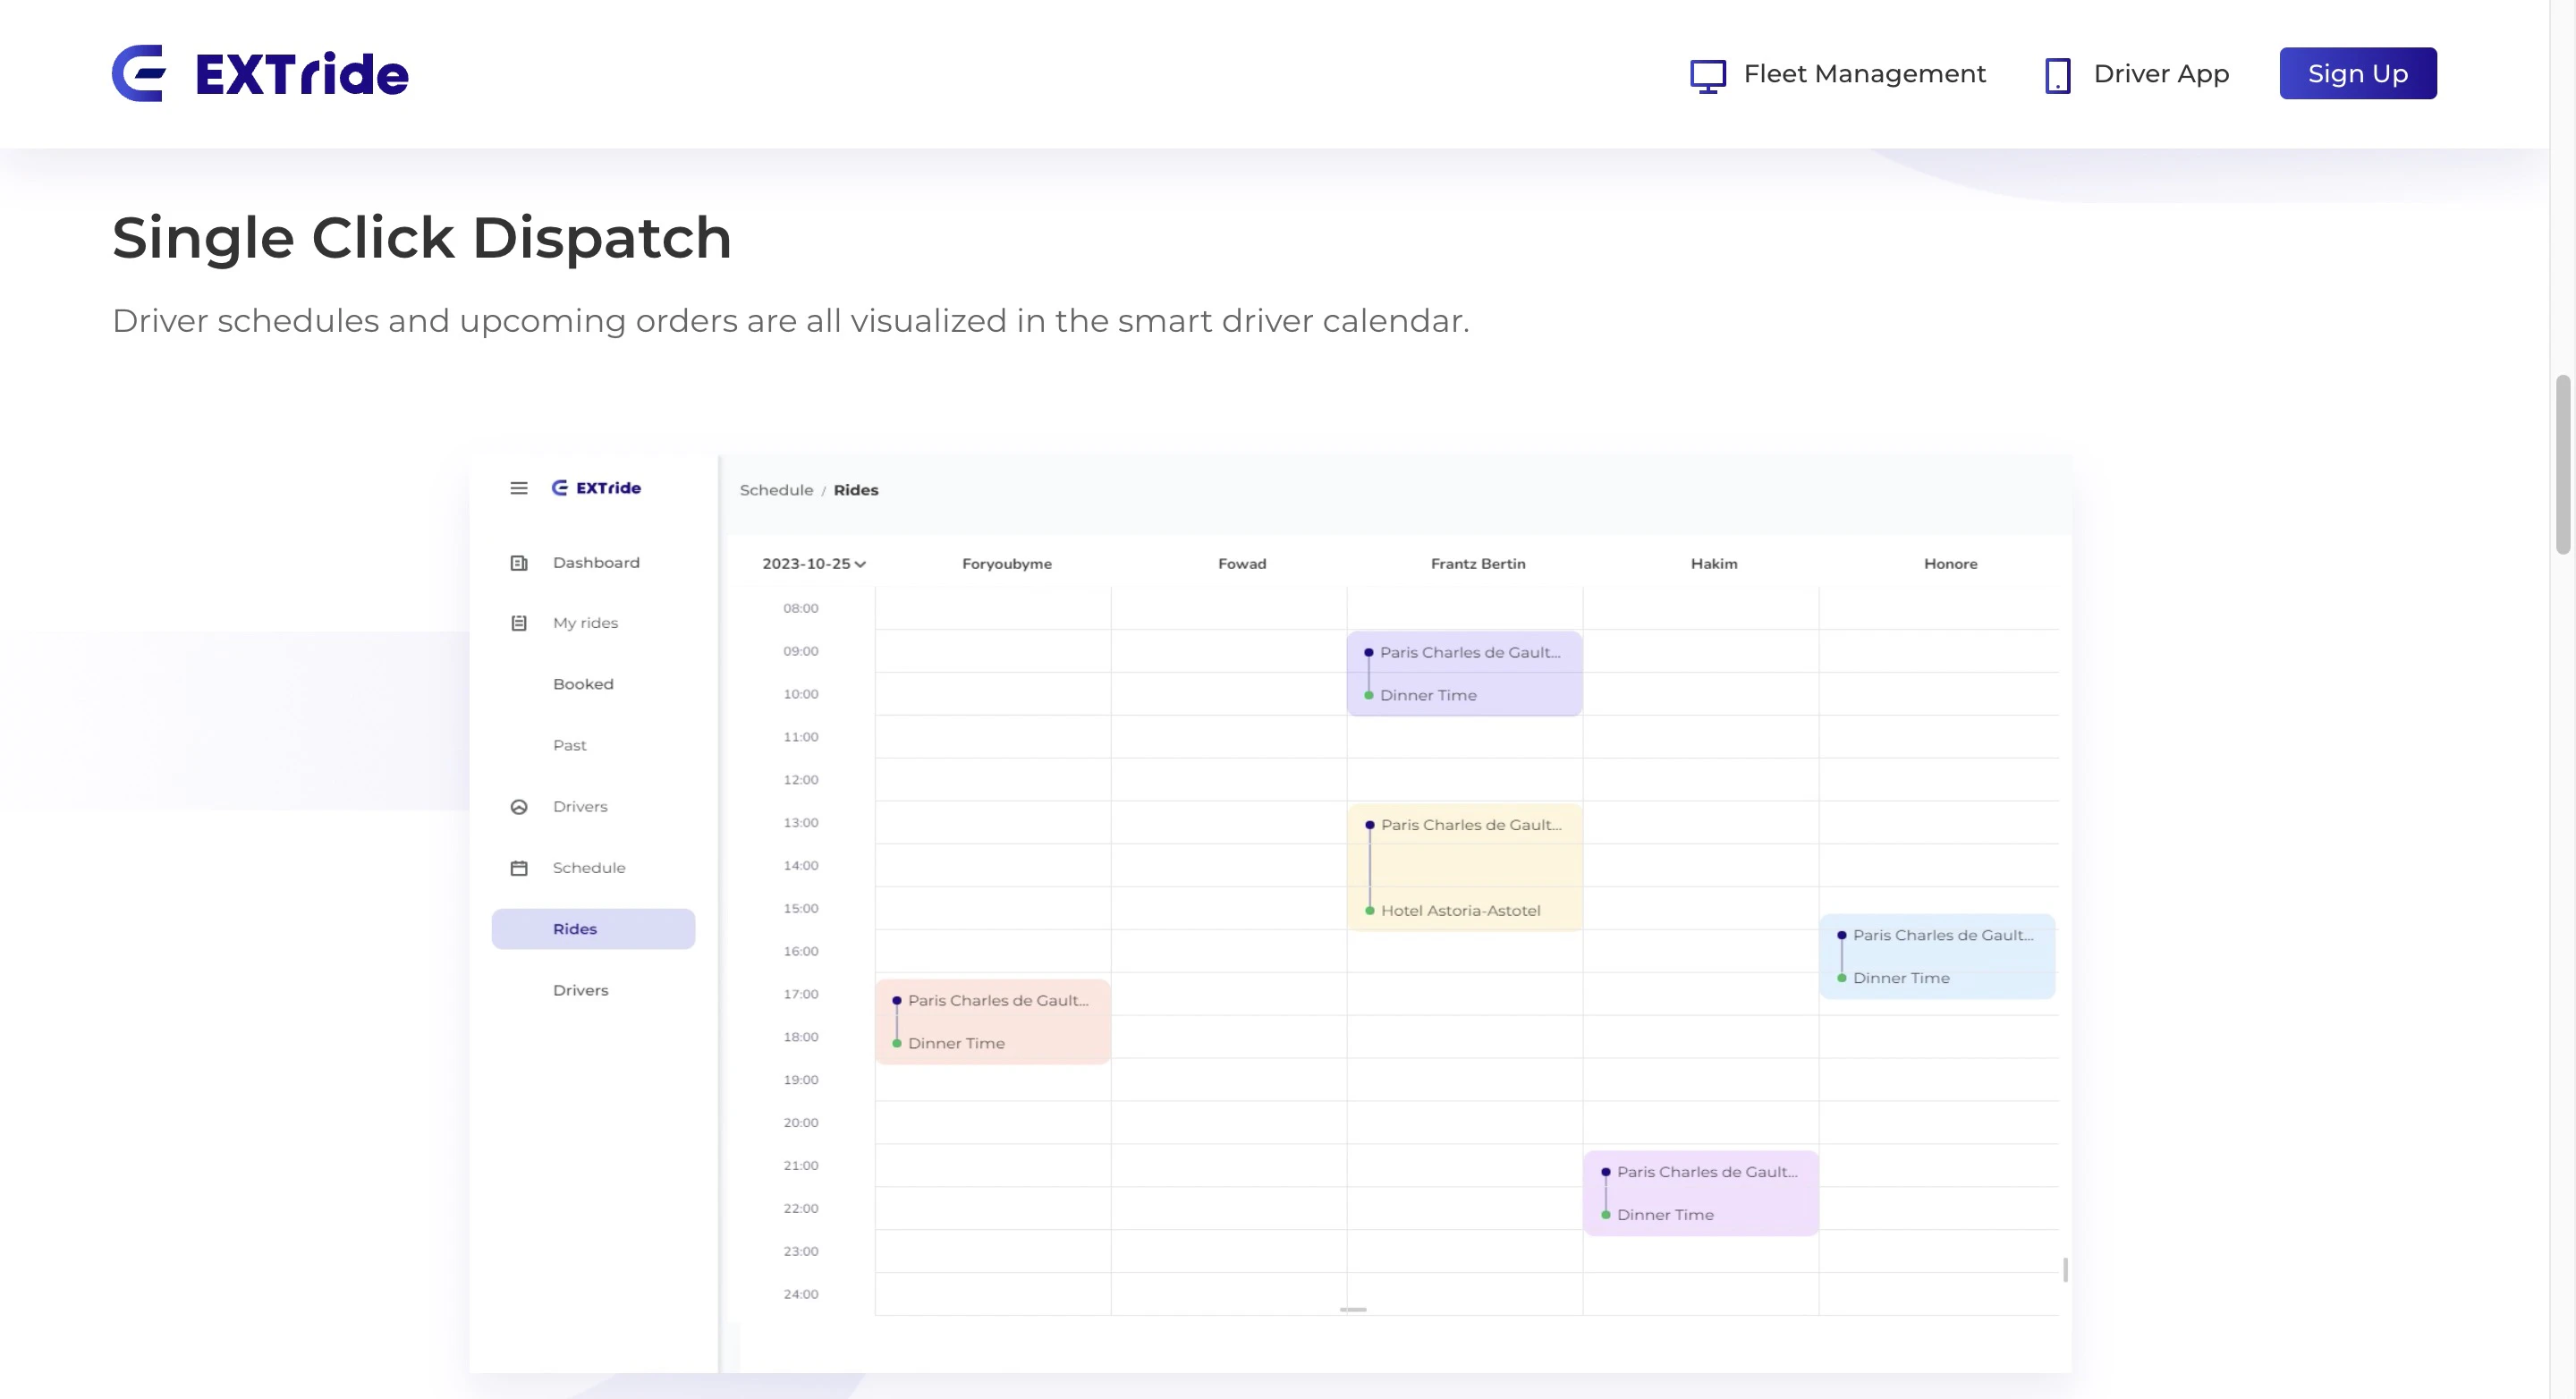Screen dimensions: 2576x1399
Task: Select Honore's blue Dinner Time ride block
Action: click(x=1936, y=956)
